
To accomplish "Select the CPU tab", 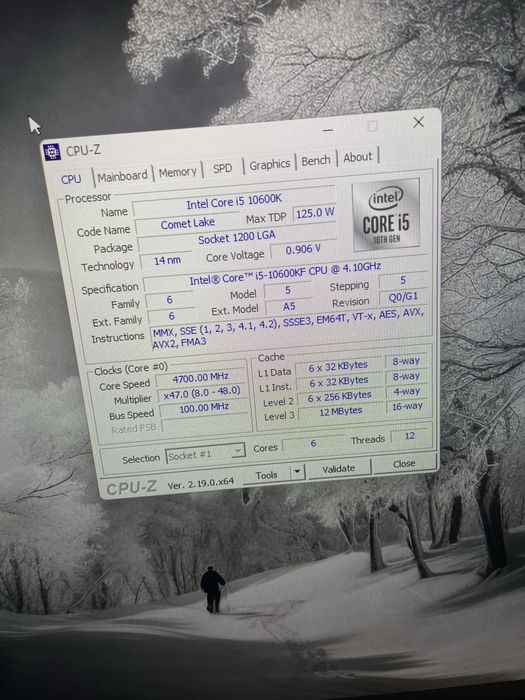I will coord(71,179).
